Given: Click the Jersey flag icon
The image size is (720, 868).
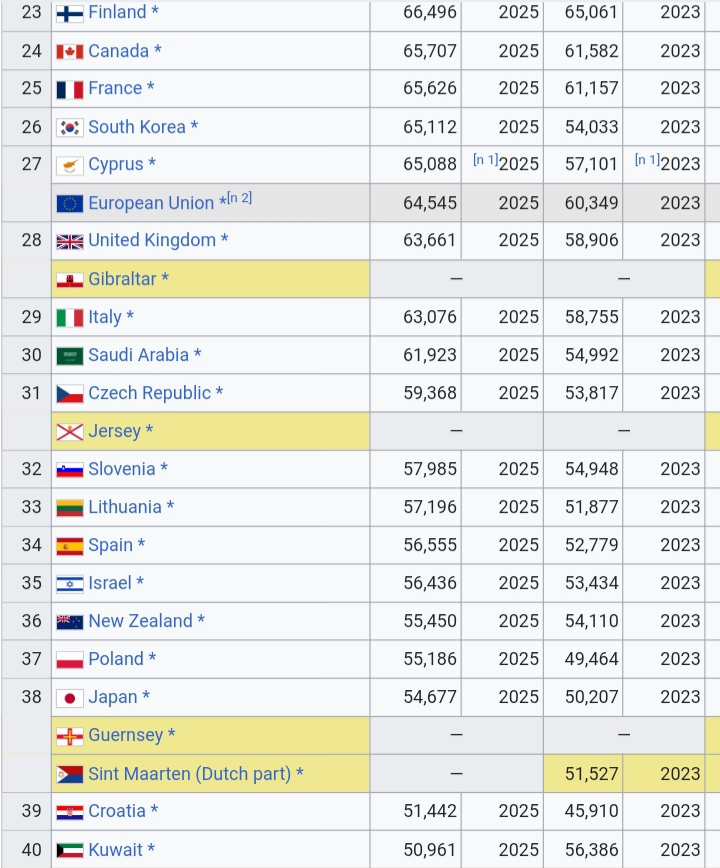Looking at the screenshot, I should 70,432.
